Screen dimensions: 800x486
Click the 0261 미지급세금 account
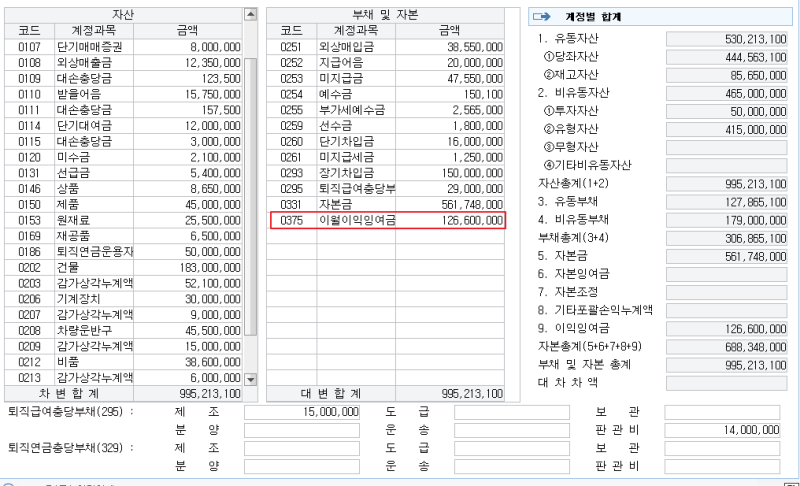(386, 158)
